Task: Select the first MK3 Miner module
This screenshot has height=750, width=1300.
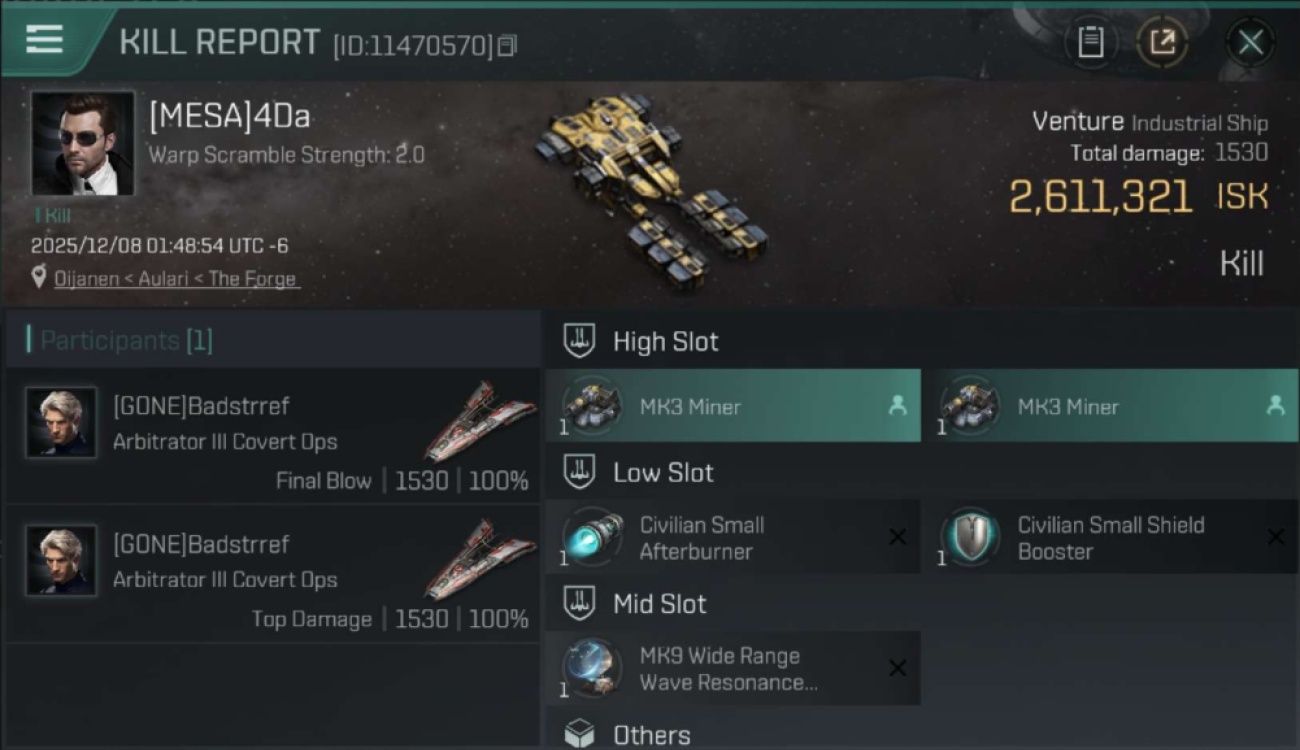Action: [733, 406]
